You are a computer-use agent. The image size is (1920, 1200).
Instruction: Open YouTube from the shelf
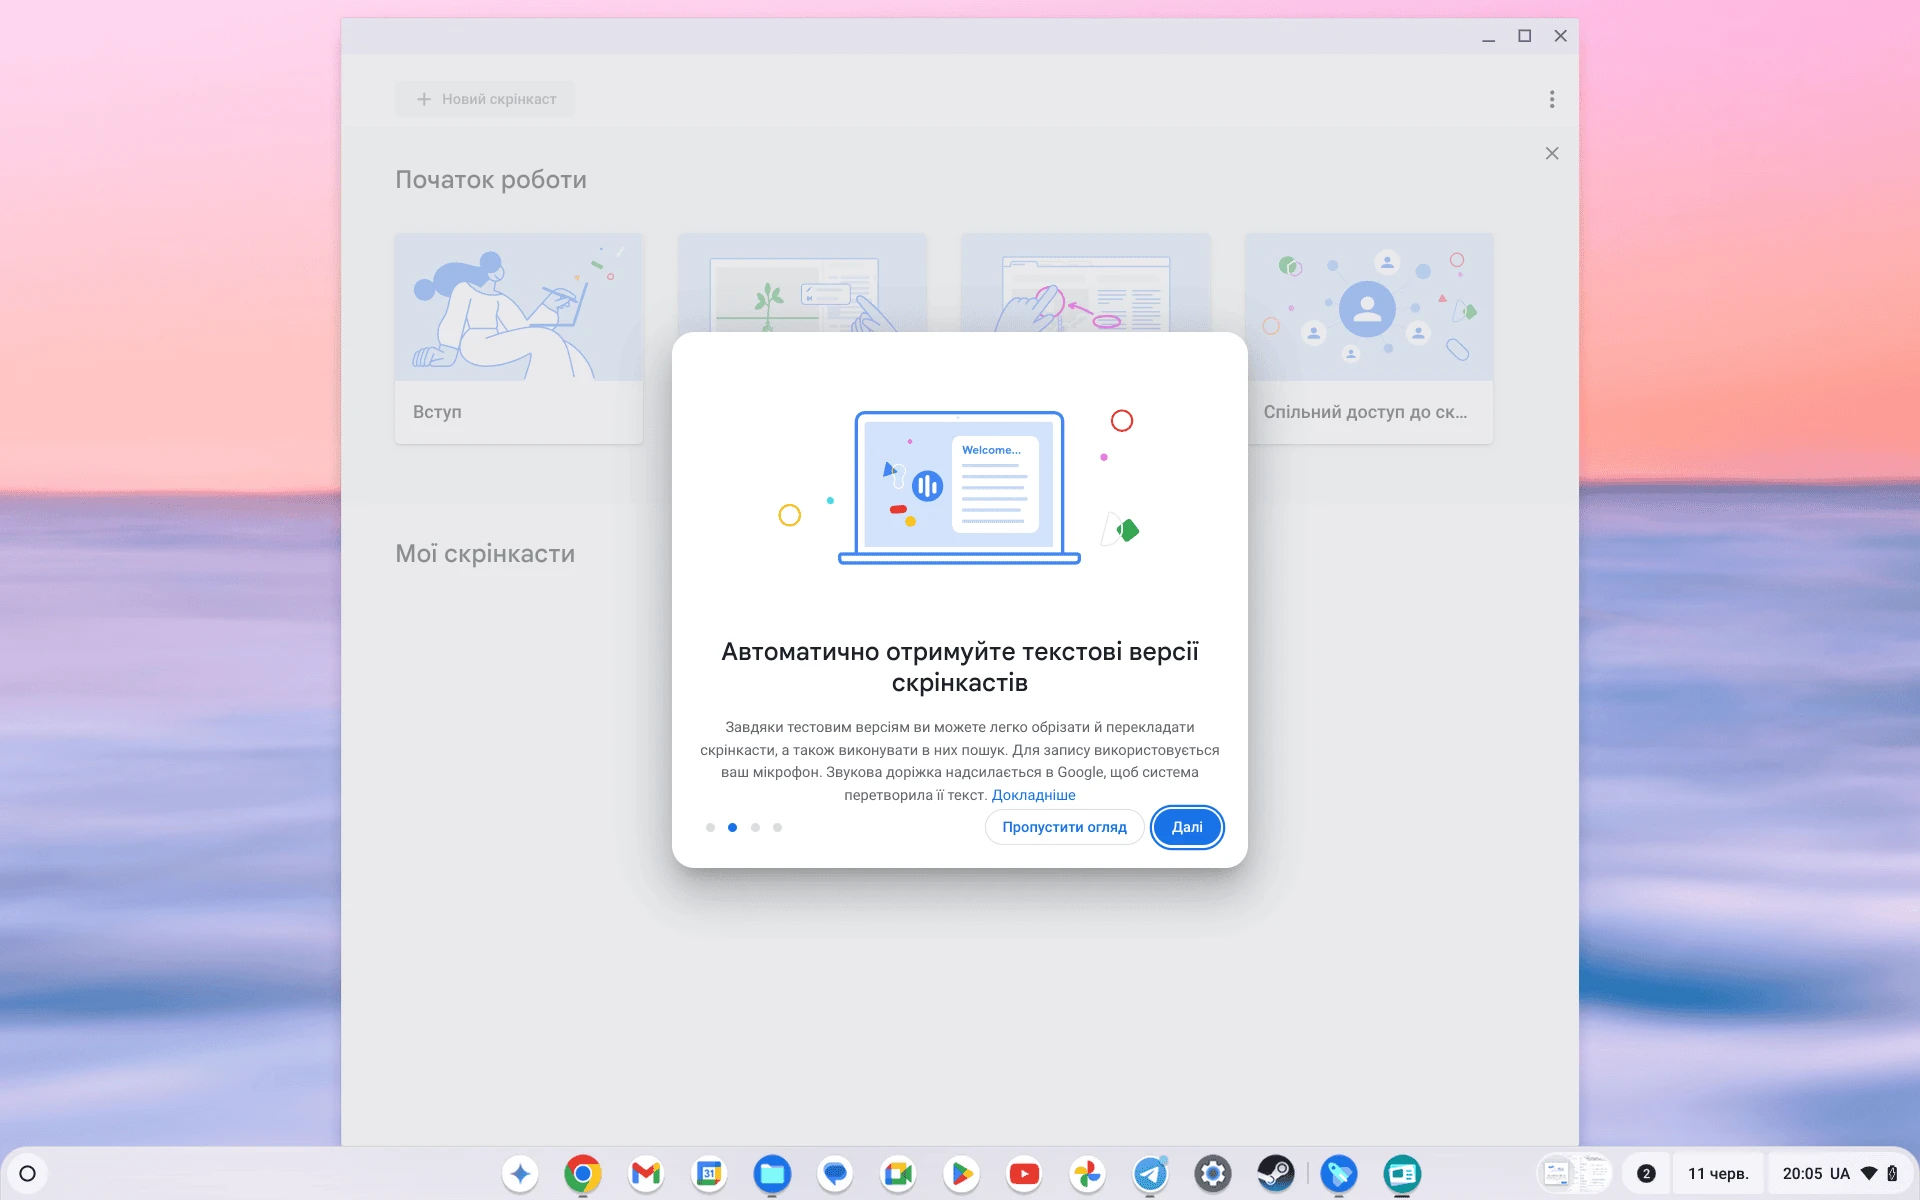coord(1024,1173)
